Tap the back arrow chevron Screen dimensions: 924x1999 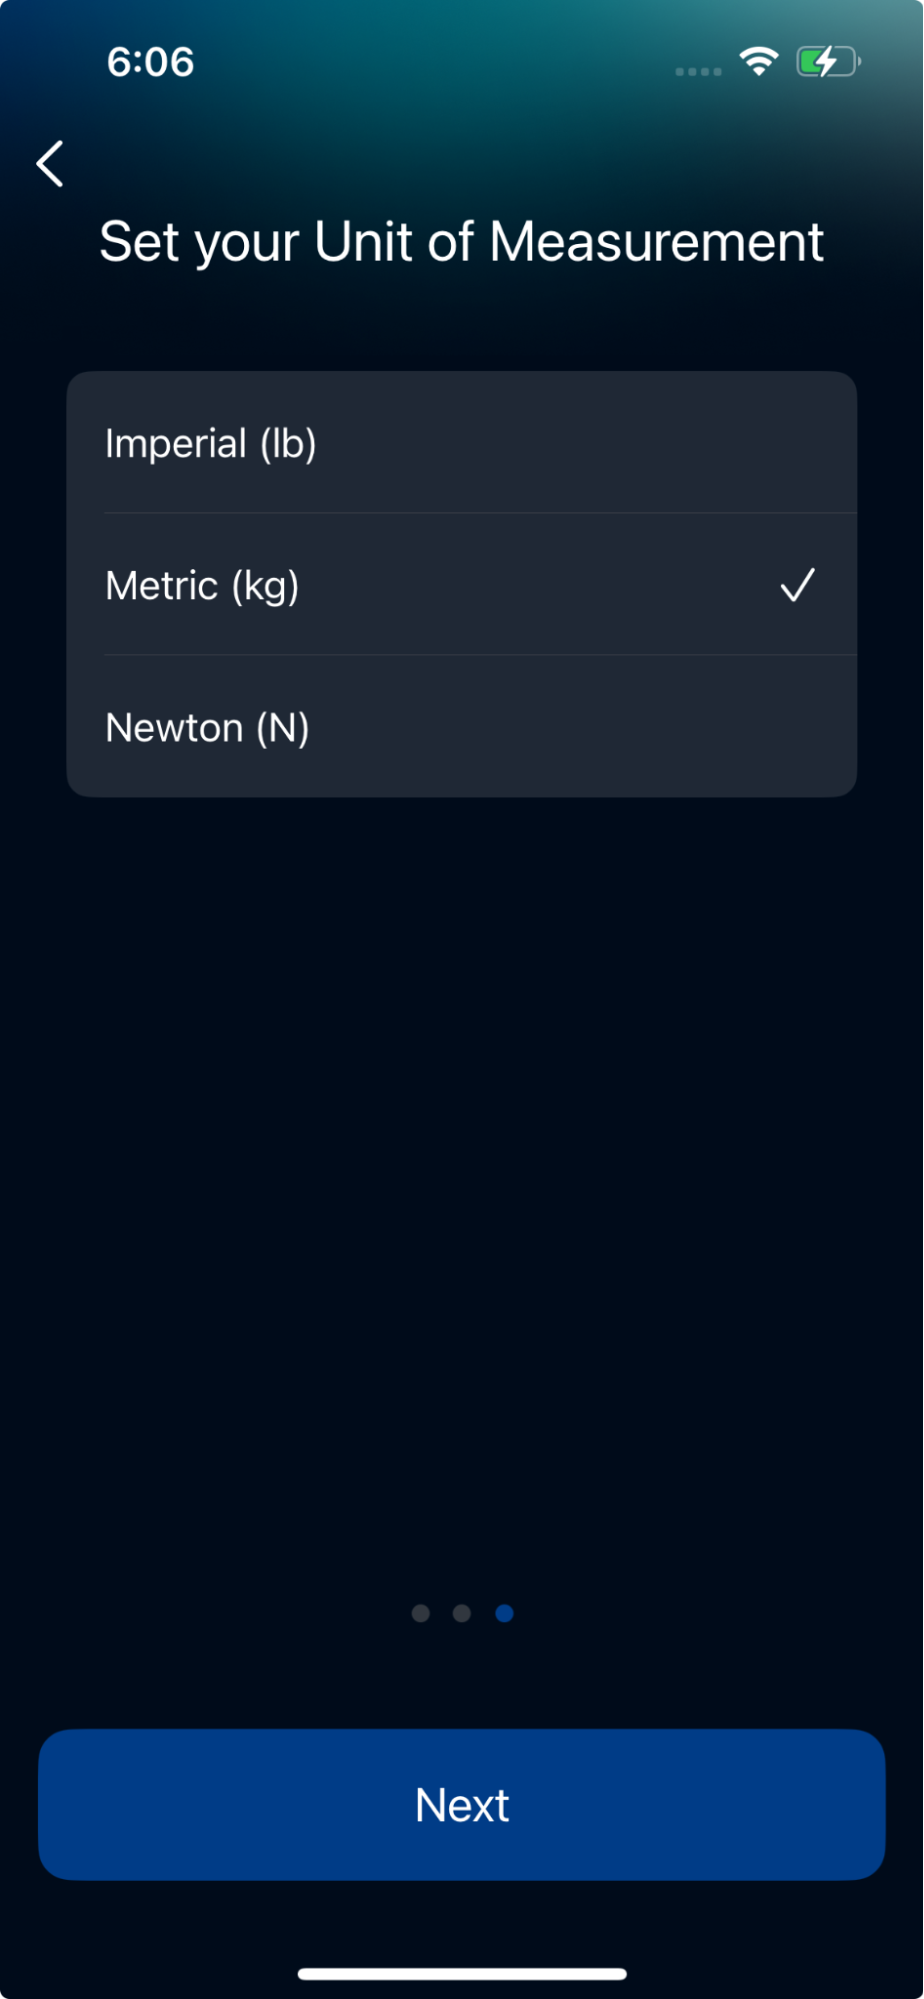(50, 163)
